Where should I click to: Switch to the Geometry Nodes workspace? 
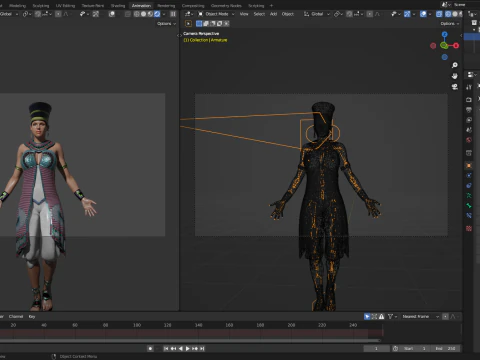(226, 6)
